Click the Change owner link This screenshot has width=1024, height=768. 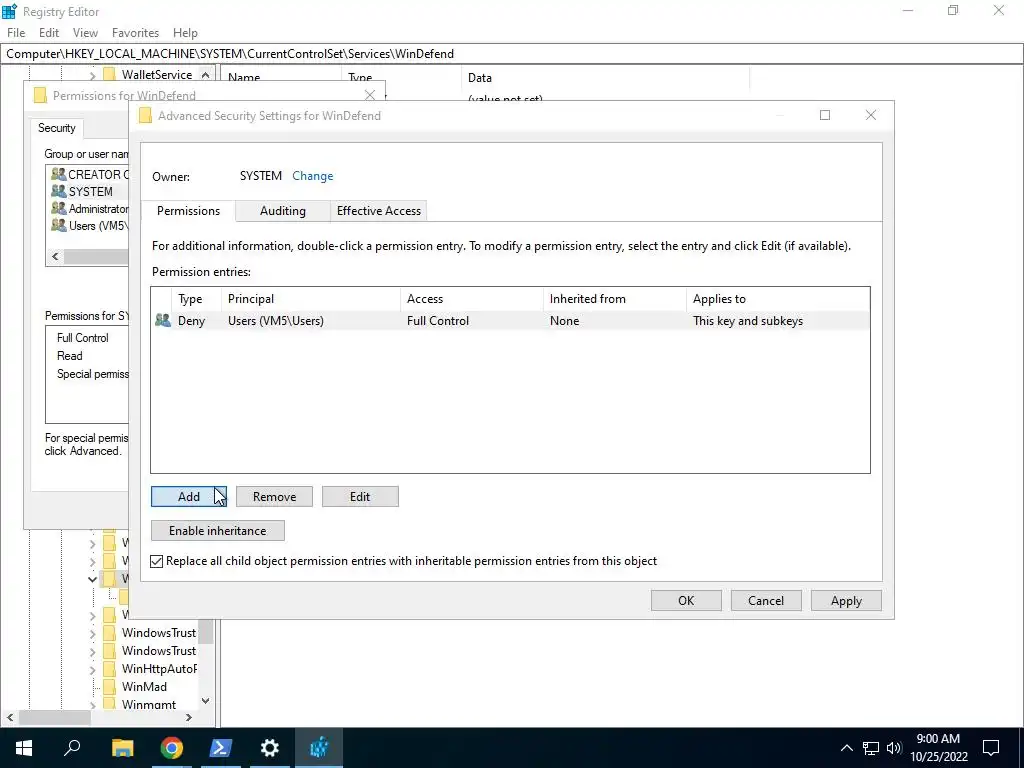point(313,176)
